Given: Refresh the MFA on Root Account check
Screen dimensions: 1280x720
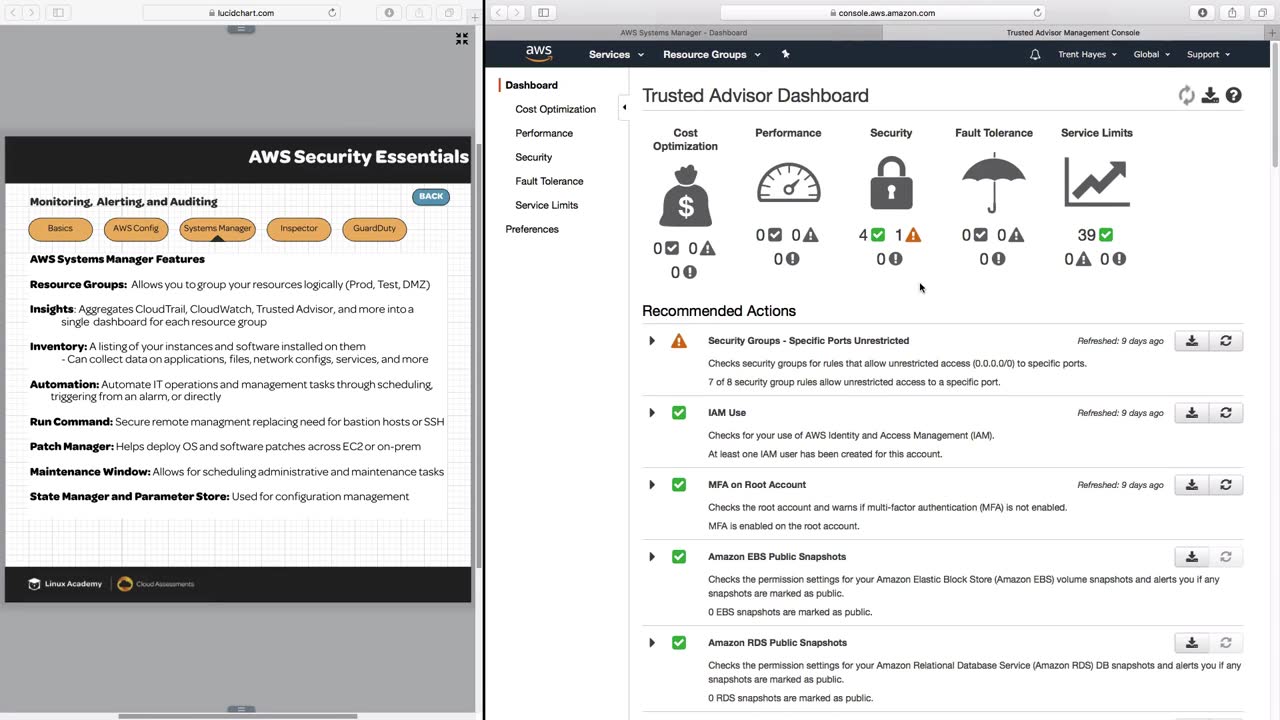Looking at the screenshot, I should [1226, 485].
